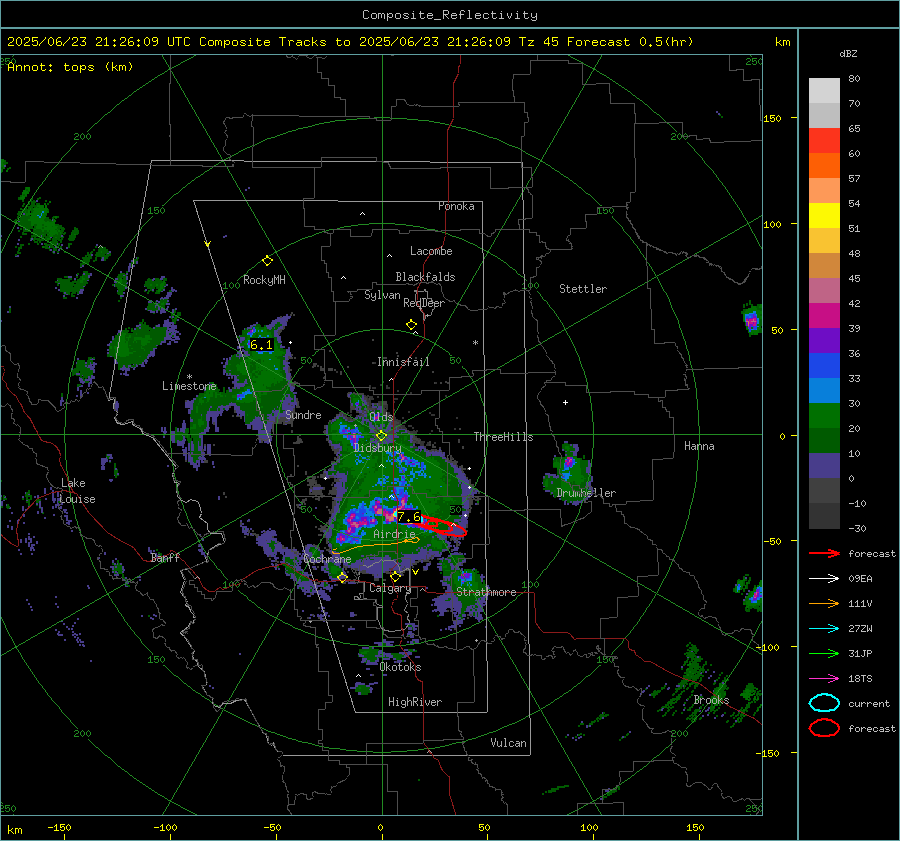
Task: Click the Composite_Reflectivity title
Action: pos(450,15)
